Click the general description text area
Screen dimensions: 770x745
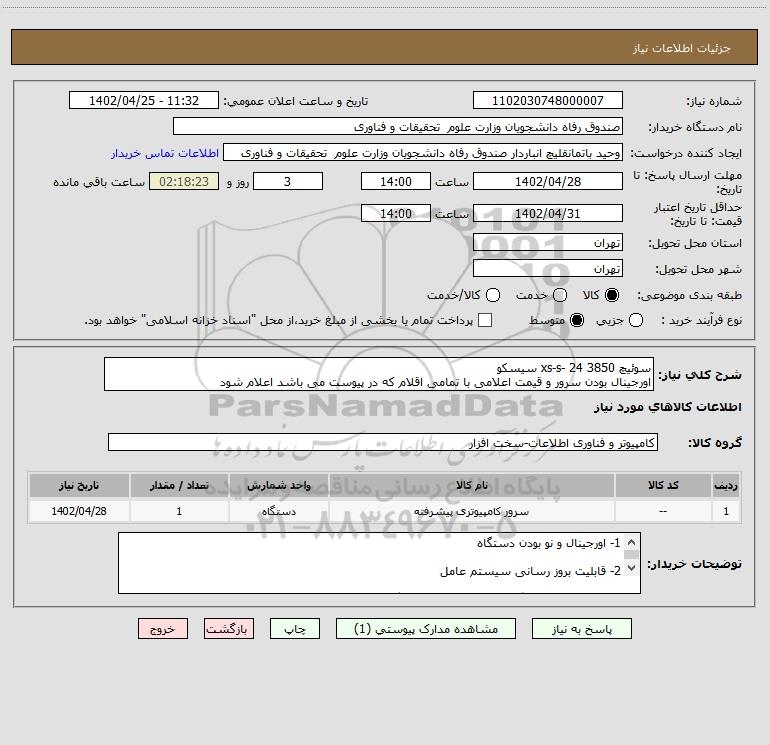379,374
